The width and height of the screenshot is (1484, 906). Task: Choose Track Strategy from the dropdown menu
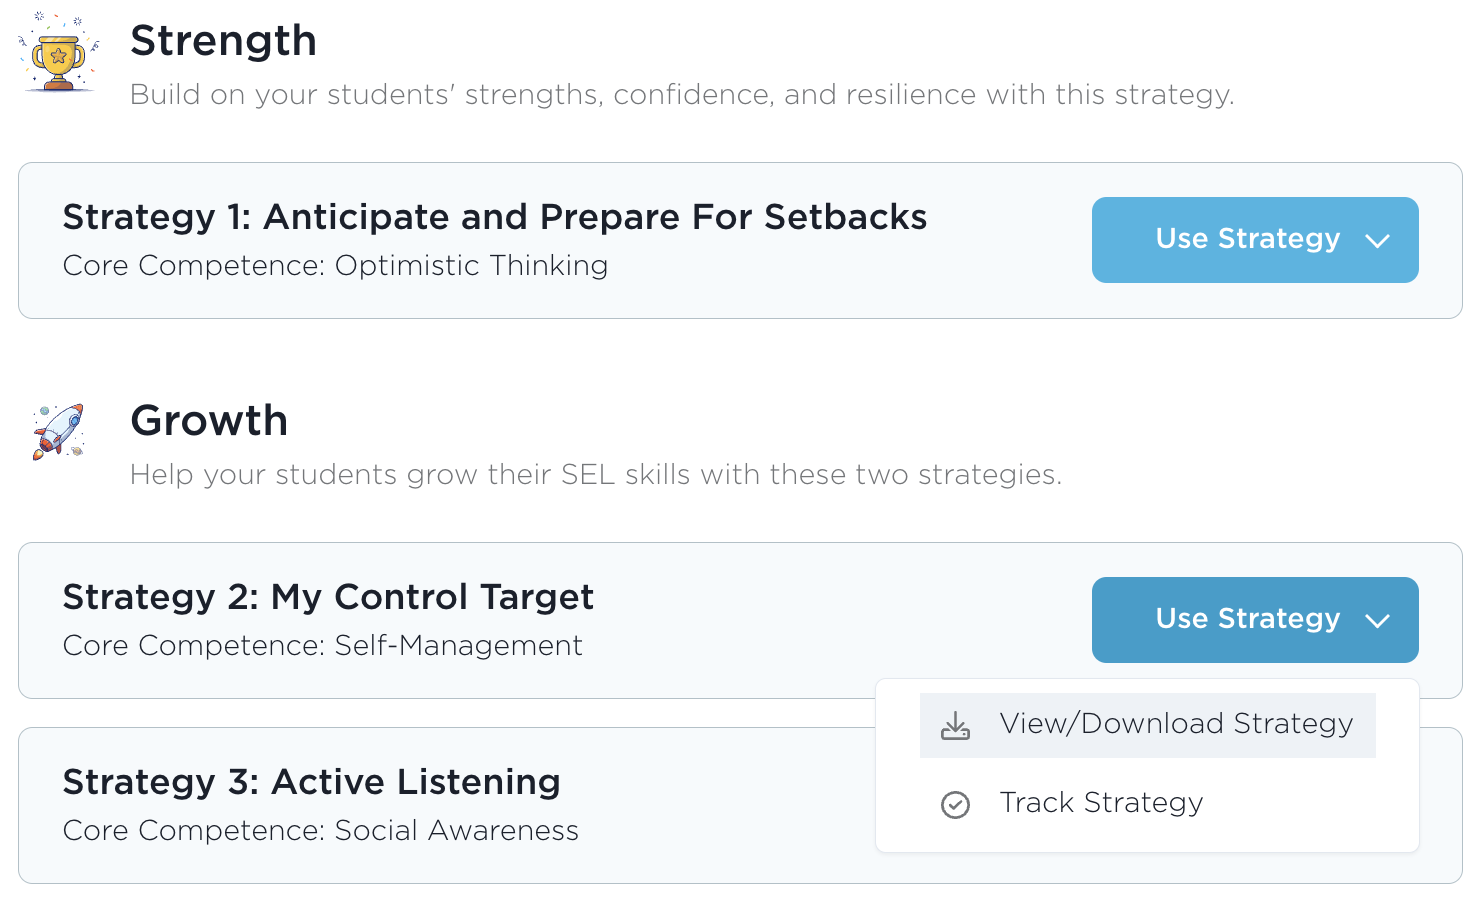pos(1101,803)
